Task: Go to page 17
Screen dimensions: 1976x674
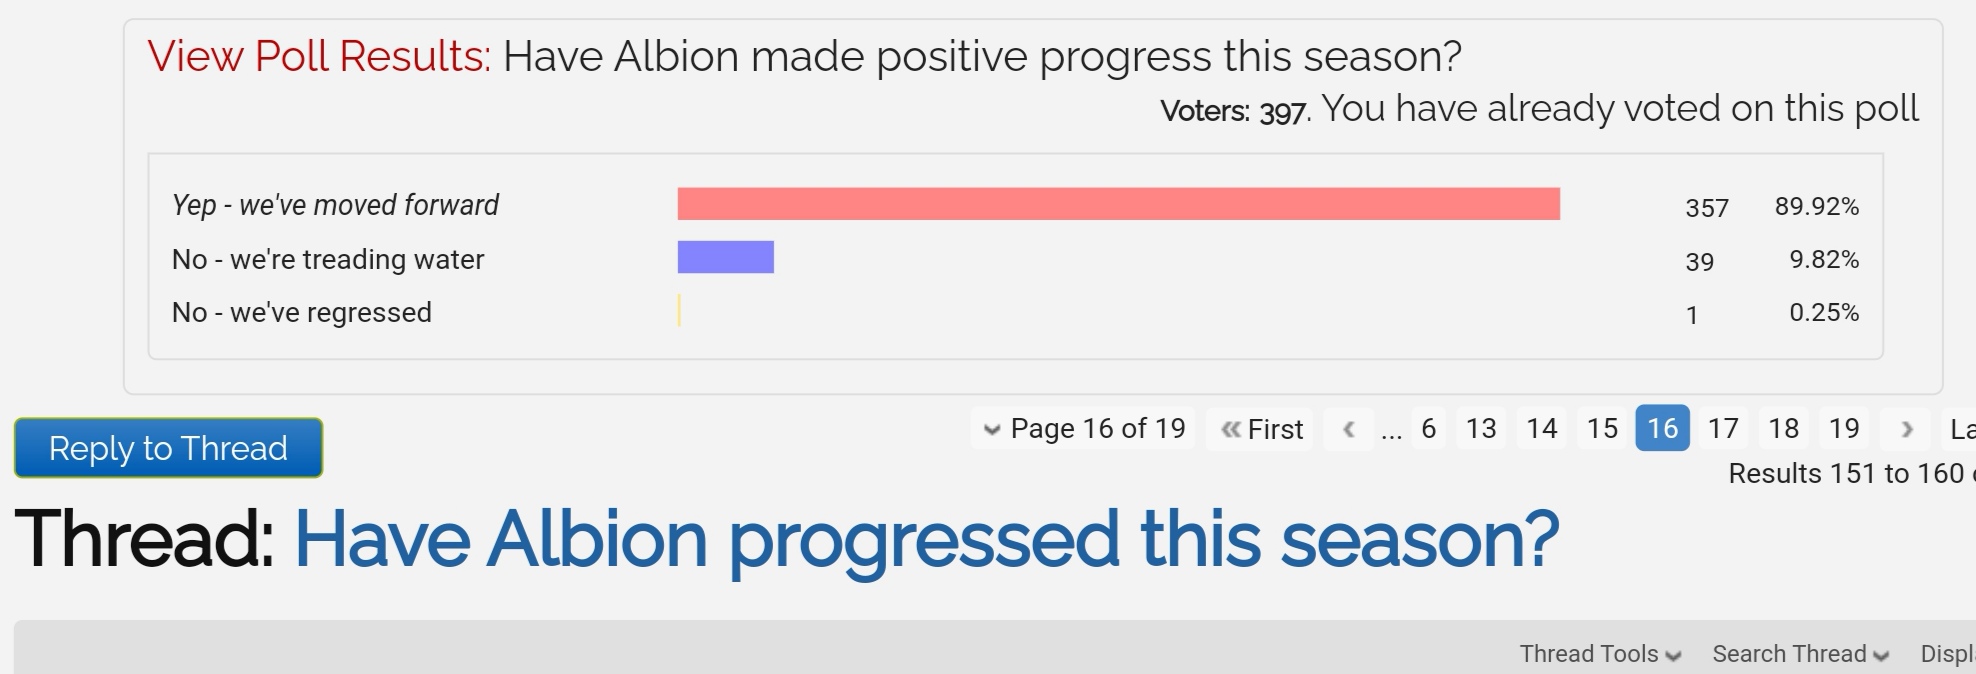Action: pos(1723,429)
